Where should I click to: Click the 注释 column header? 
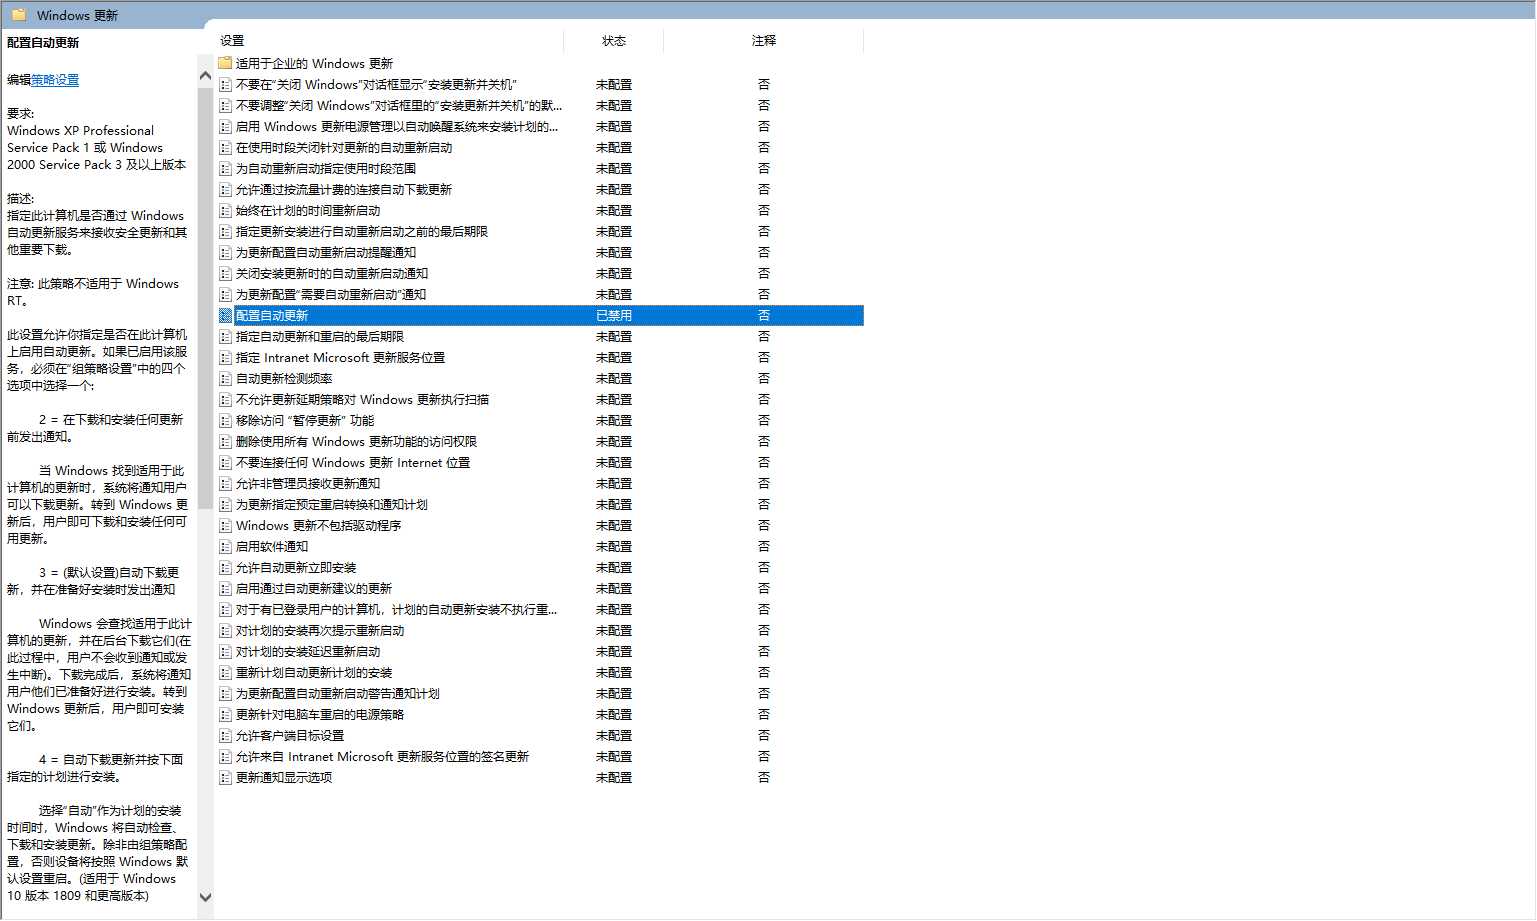(x=764, y=41)
